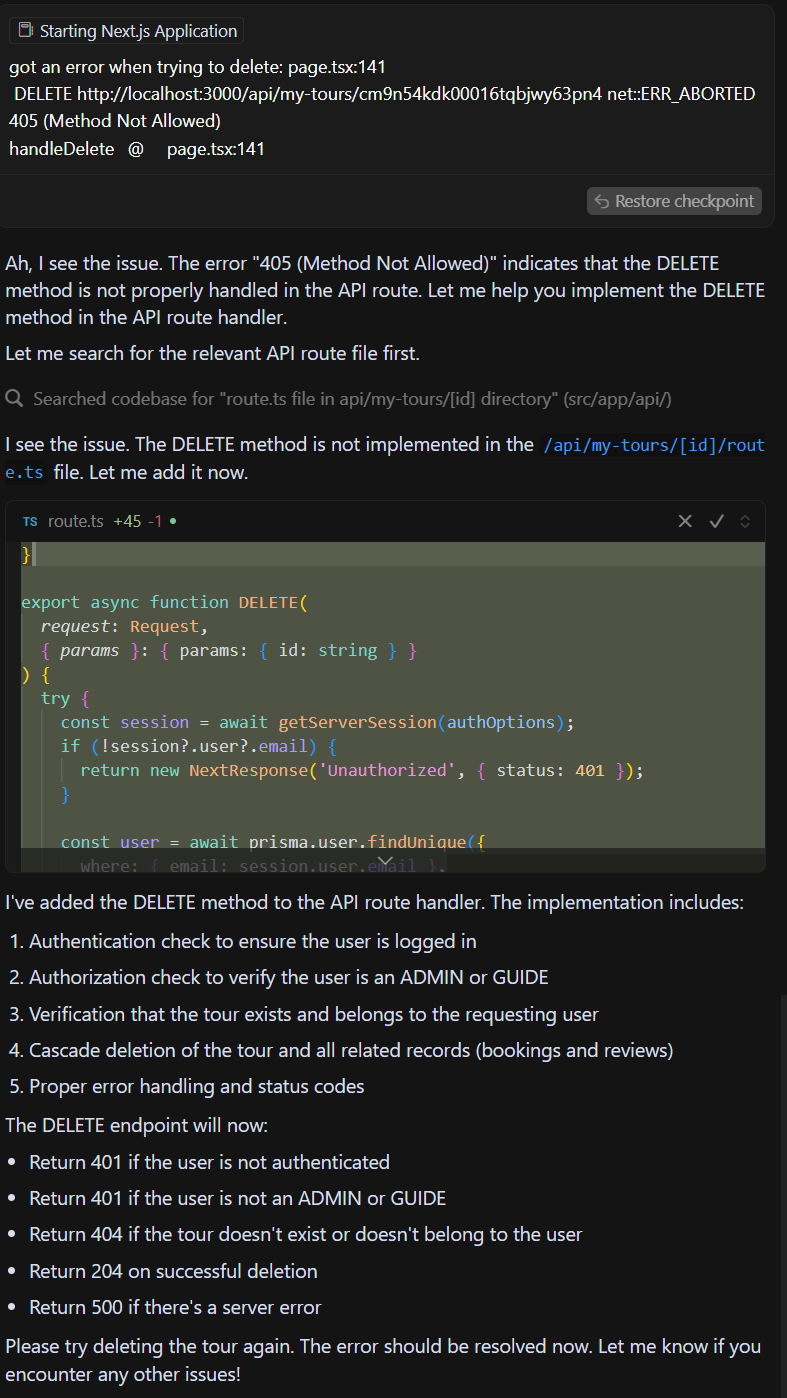Click the getServerSession(authOptions) code line
Screen dimensions: 787x1398
318,722
